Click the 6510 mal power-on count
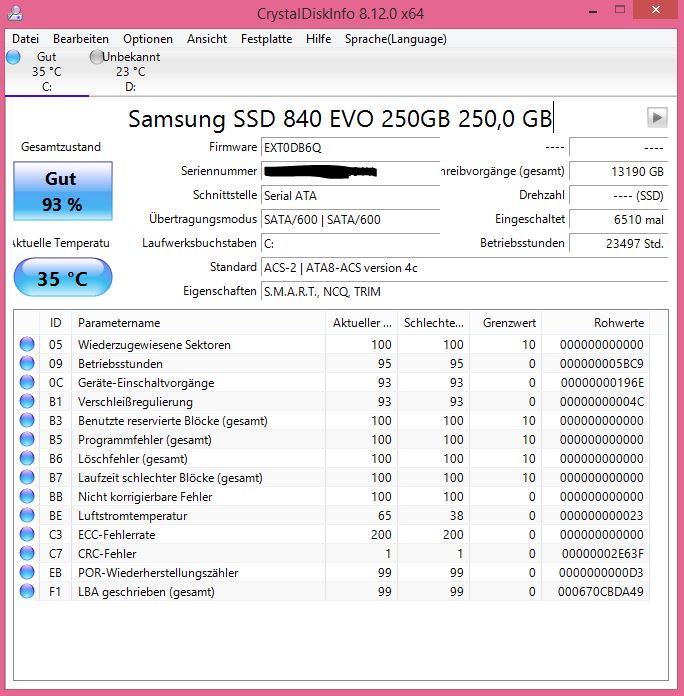Screen dimensions: 684x696 [x=618, y=219]
